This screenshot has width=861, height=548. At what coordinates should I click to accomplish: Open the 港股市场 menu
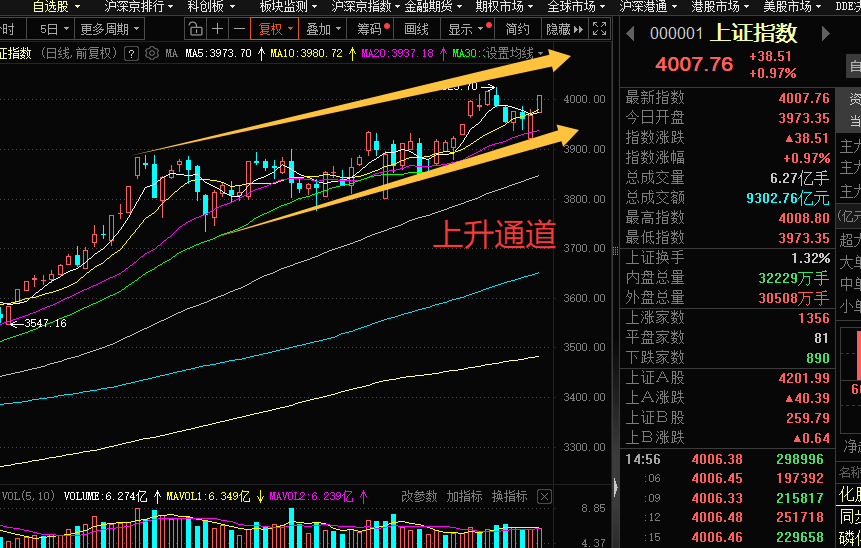pos(720,7)
